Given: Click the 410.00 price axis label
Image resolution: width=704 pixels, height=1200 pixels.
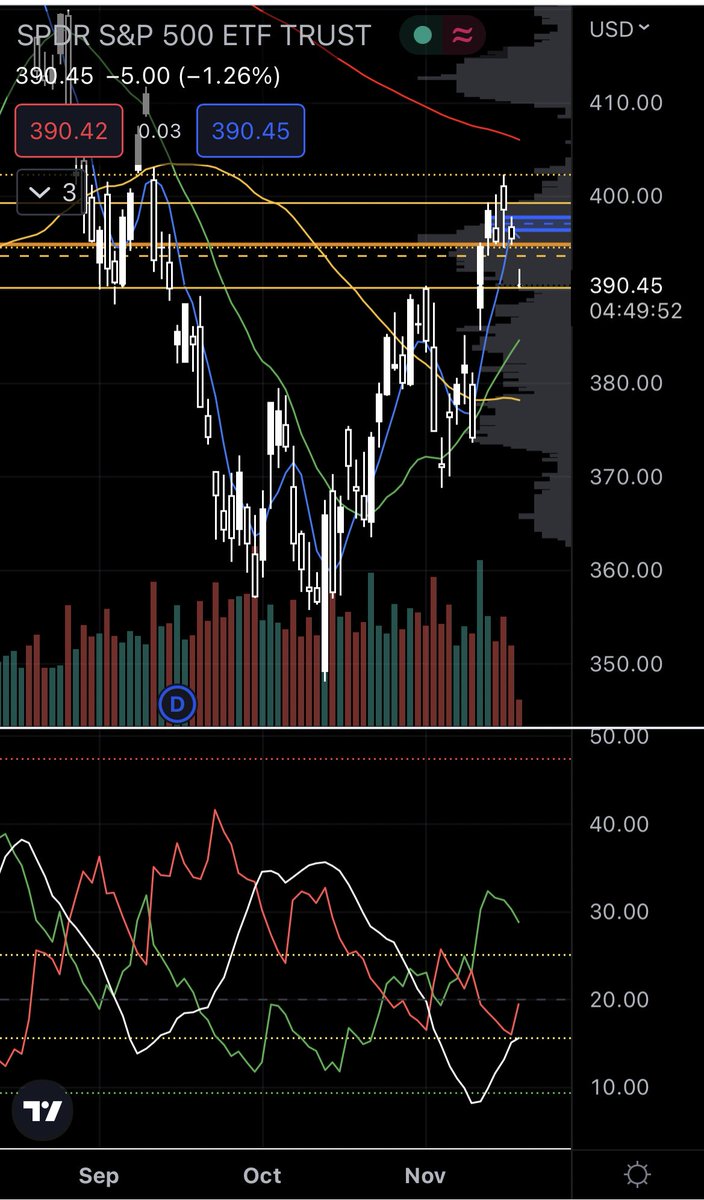Looking at the screenshot, I should click(626, 102).
